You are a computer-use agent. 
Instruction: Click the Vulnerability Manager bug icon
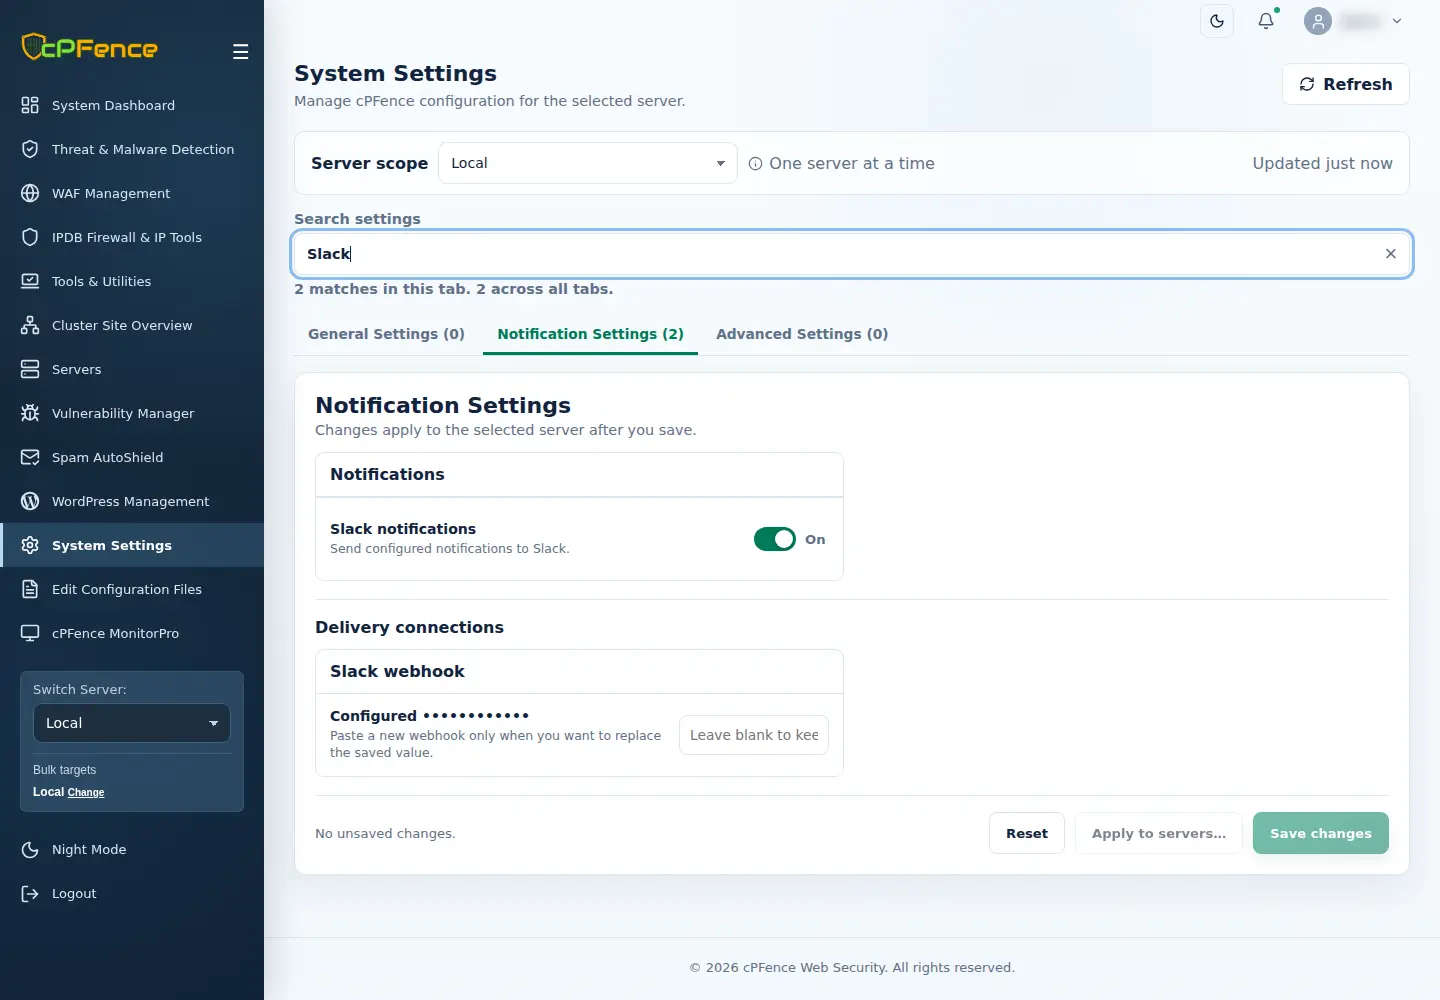click(30, 413)
